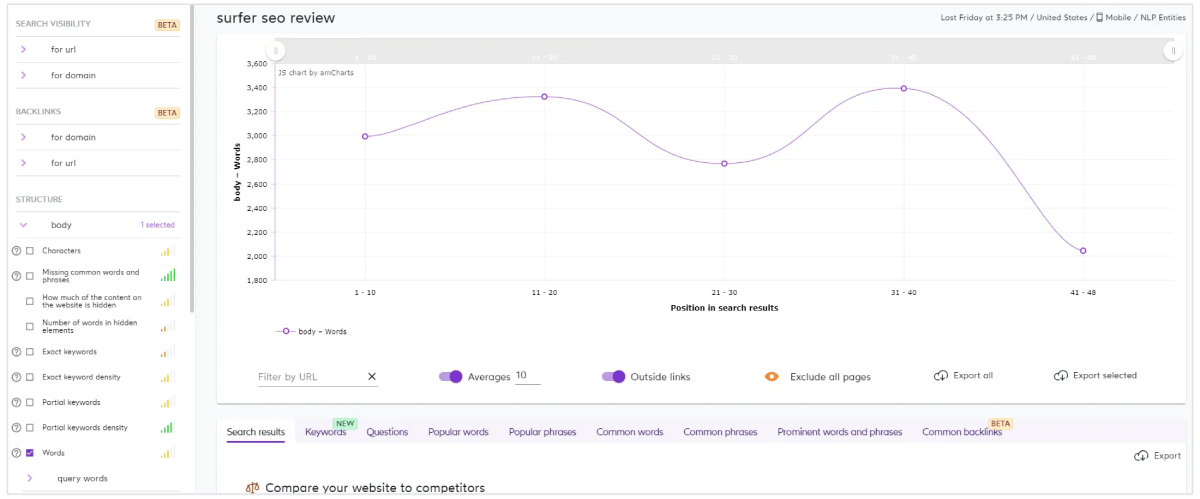Collapse the body structure section
This screenshot has width=1200, height=499.
23,226
